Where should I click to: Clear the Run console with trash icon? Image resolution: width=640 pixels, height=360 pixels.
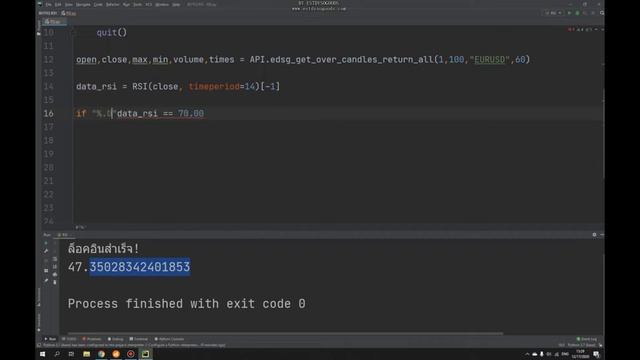tap(55, 282)
